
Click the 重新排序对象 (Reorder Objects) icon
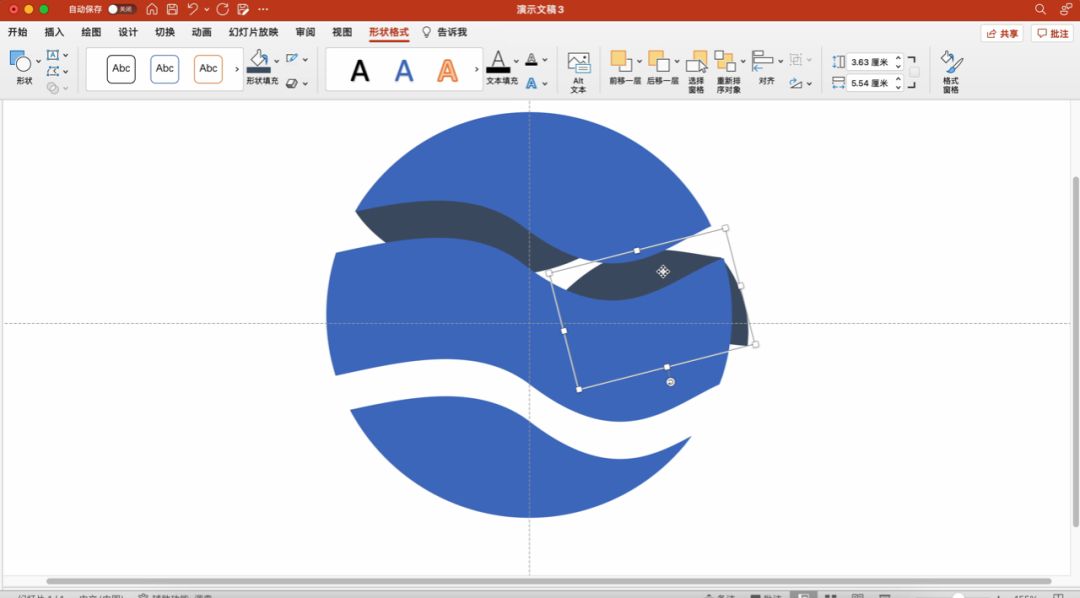point(725,61)
